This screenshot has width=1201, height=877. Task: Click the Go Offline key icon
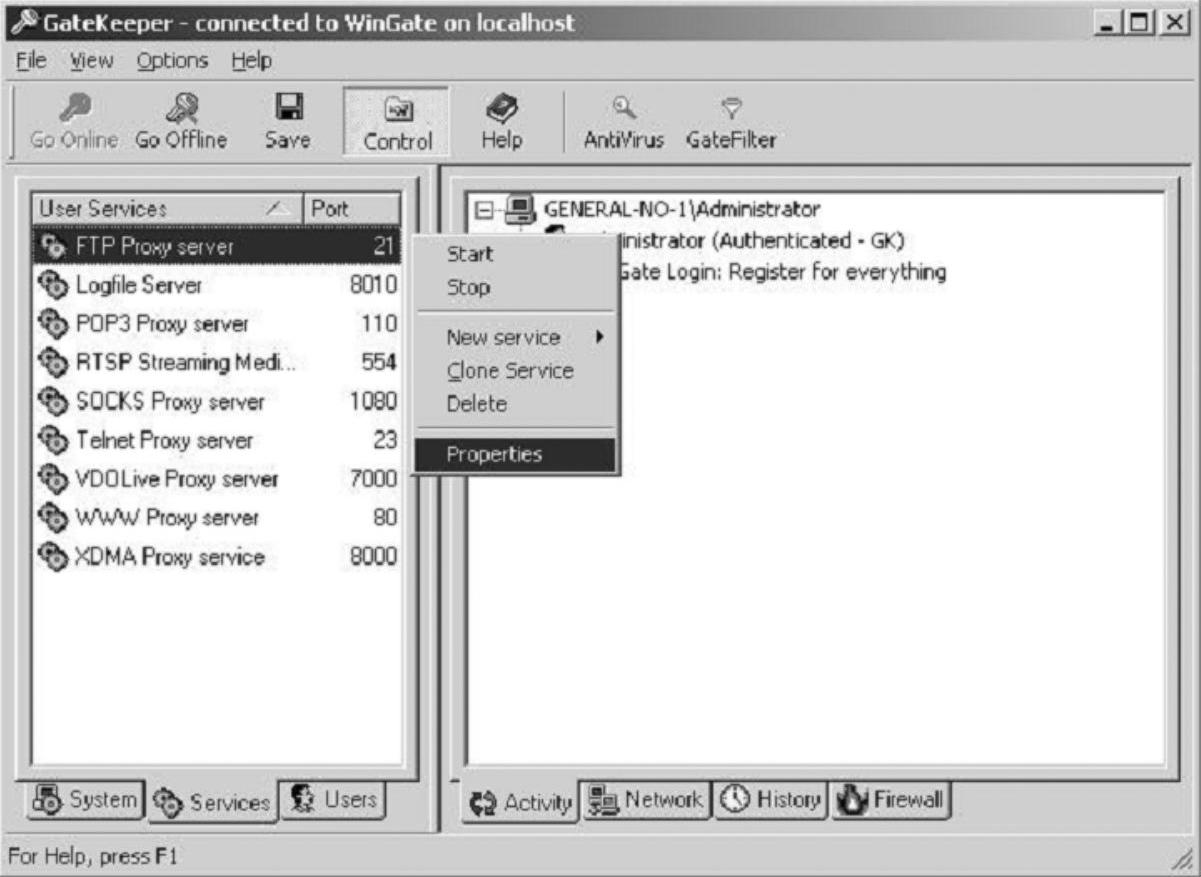(x=181, y=108)
